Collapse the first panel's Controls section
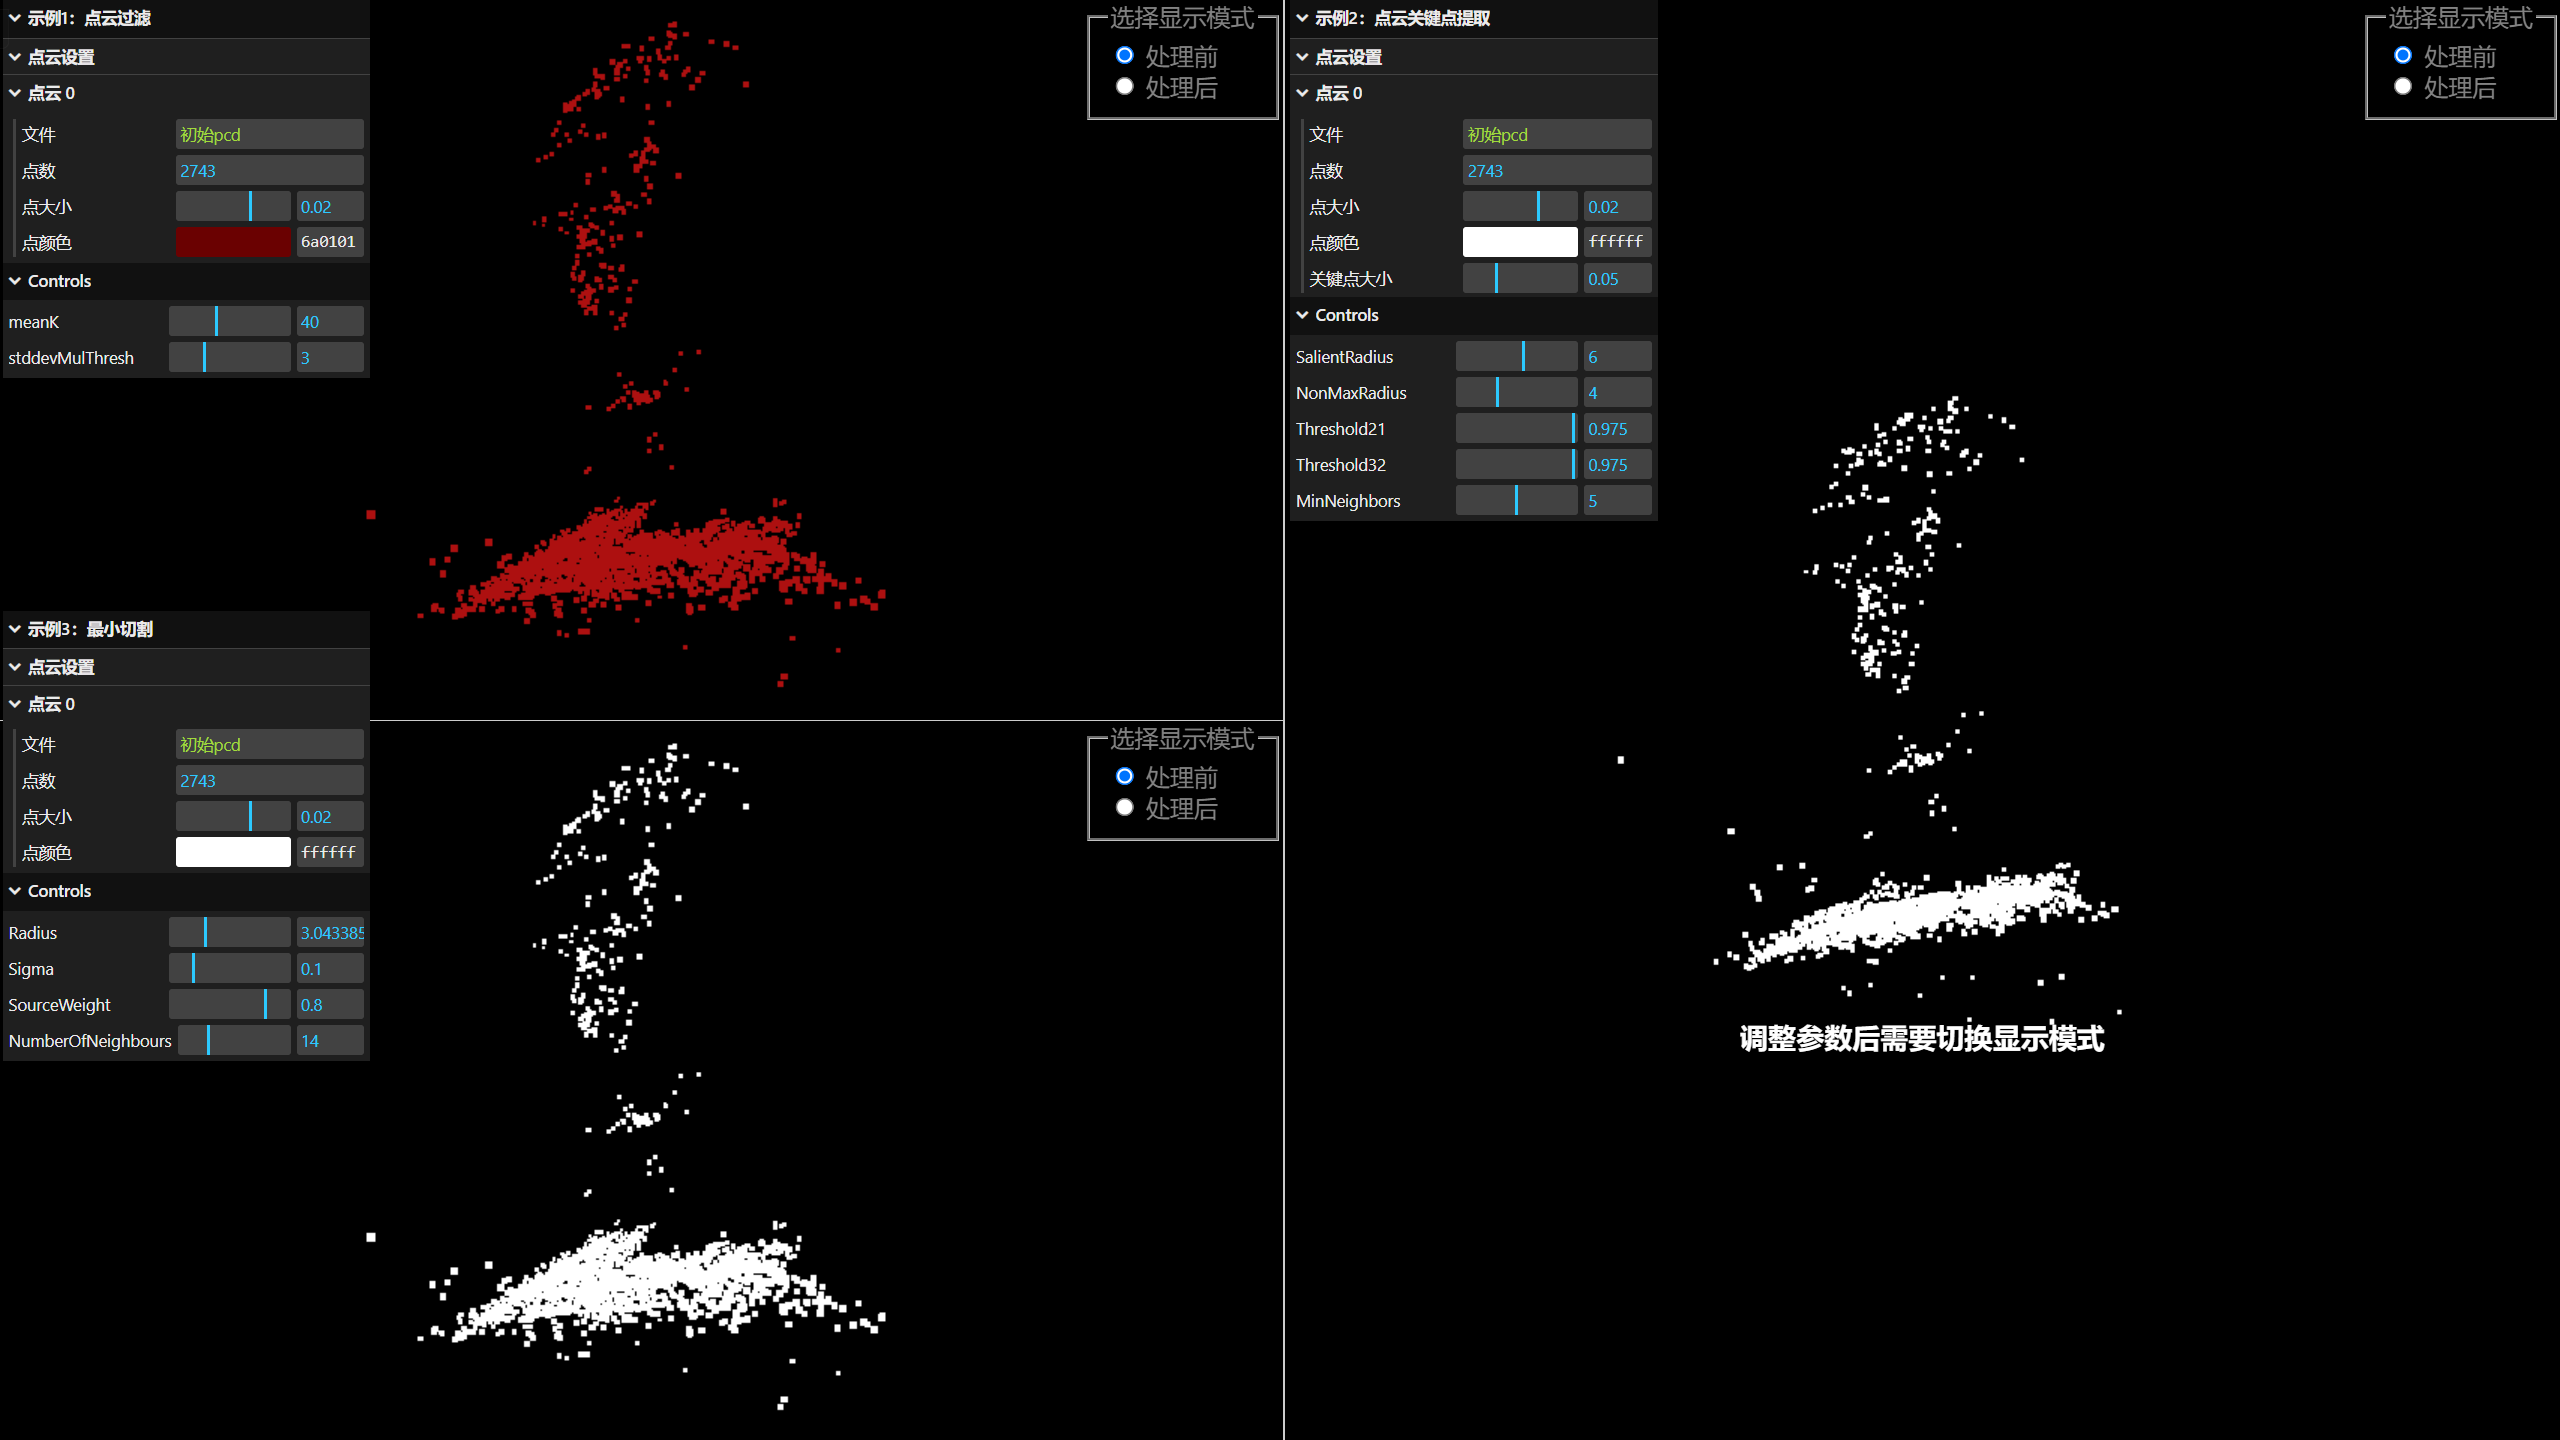The width and height of the screenshot is (2560, 1440). point(15,281)
